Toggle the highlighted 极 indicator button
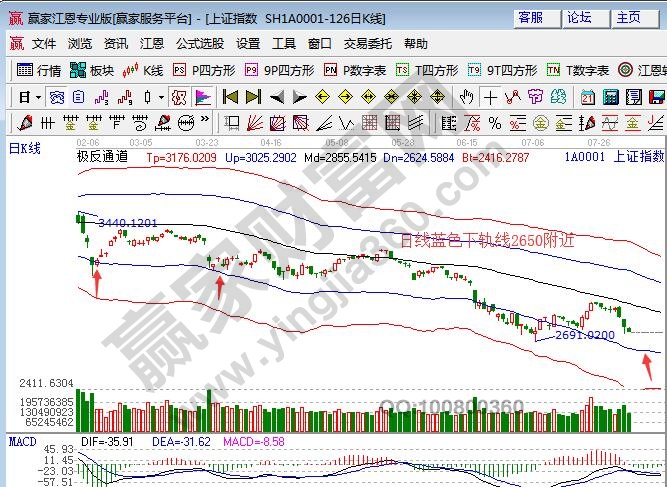Screen dimensions: 667x487 click(x=179, y=97)
